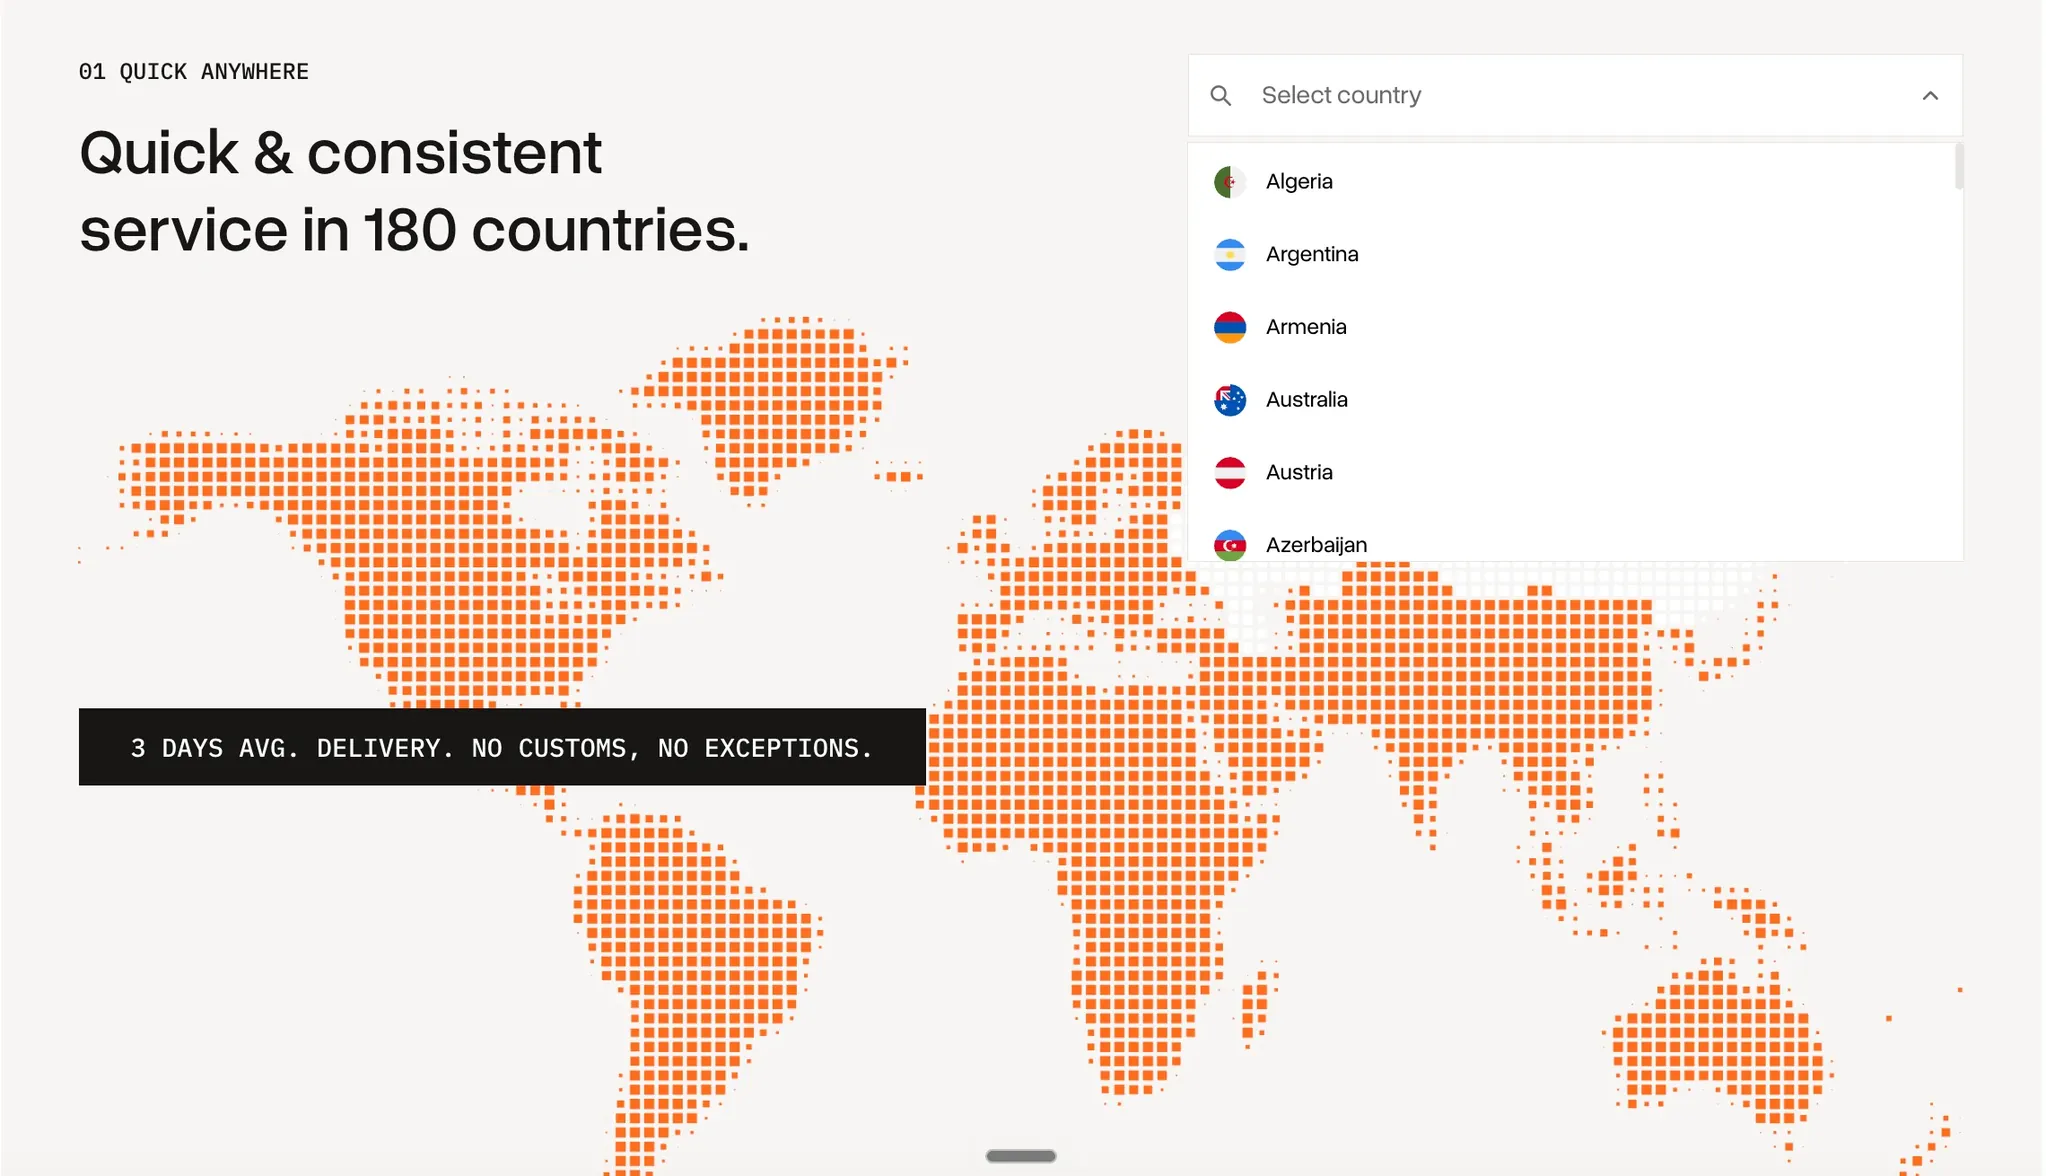2046x1176 pixels.
Task: Click the Azerbaijan flag icon
Action: 1230,545
